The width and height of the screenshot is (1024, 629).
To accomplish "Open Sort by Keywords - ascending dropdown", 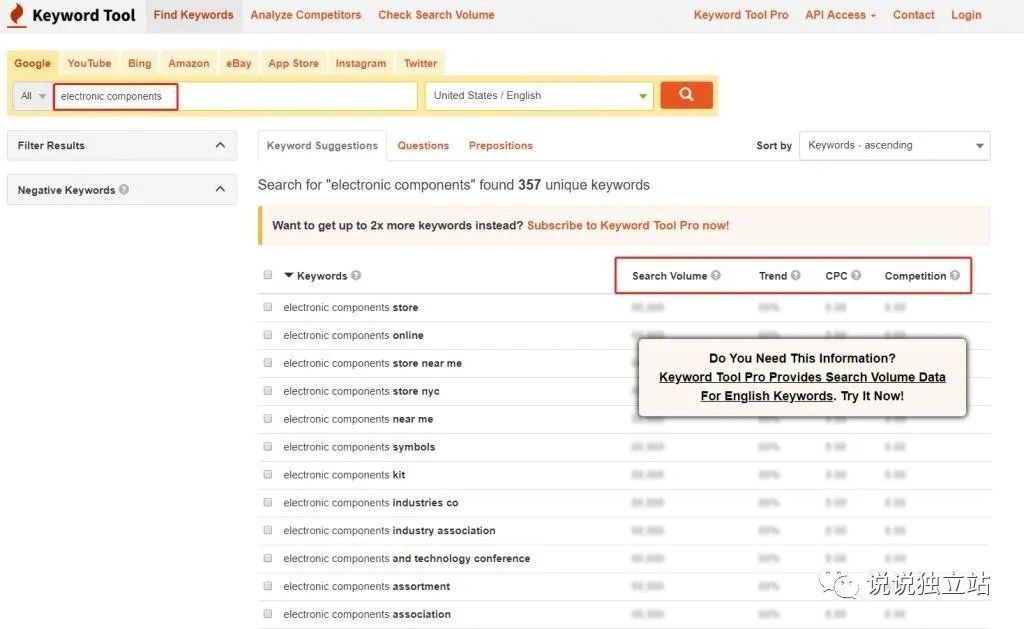I will tap(895, 145).
